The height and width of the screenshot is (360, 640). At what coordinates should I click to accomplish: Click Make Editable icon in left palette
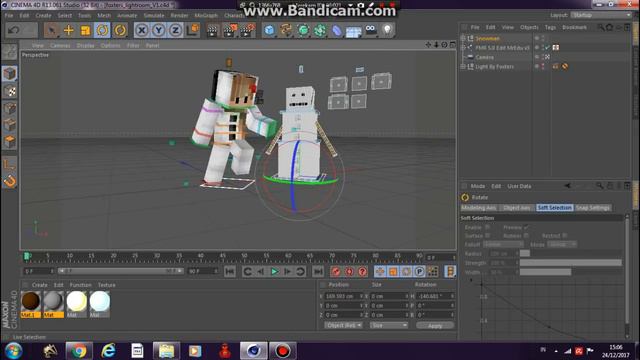9,52
